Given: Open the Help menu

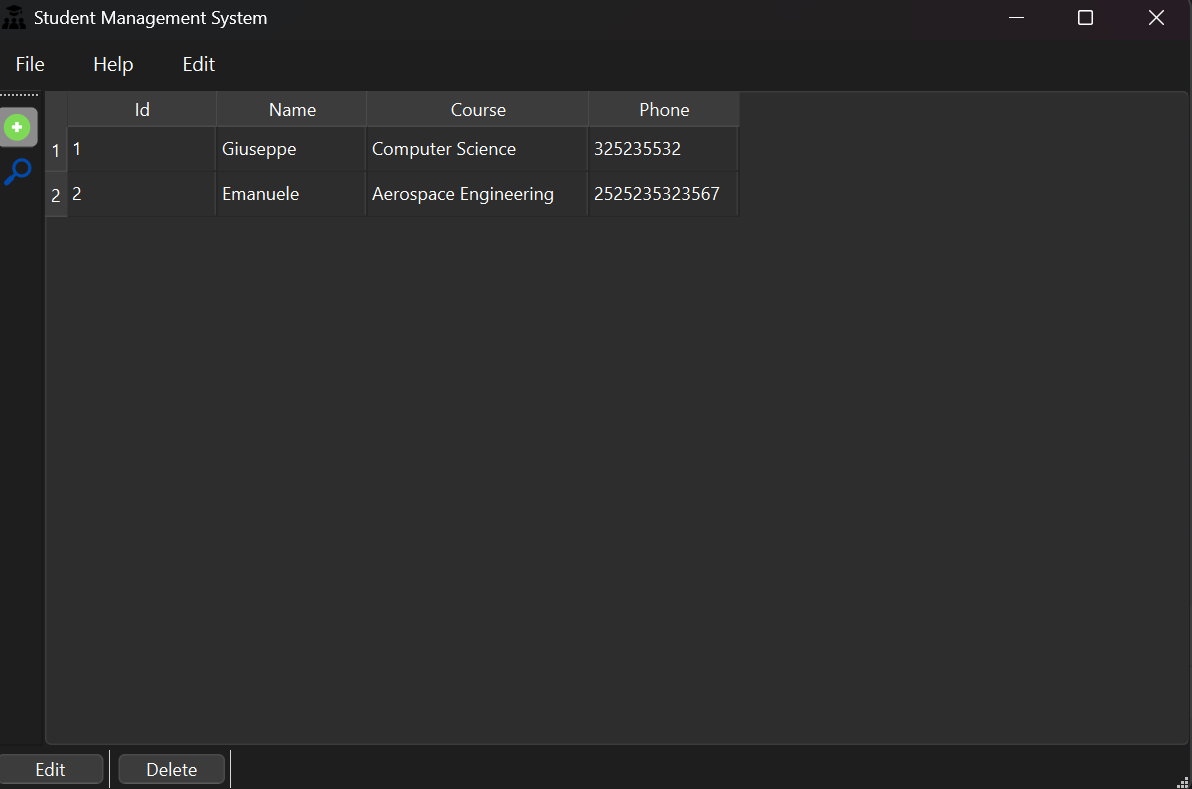Looking at the screenshot, I should 113,64.
